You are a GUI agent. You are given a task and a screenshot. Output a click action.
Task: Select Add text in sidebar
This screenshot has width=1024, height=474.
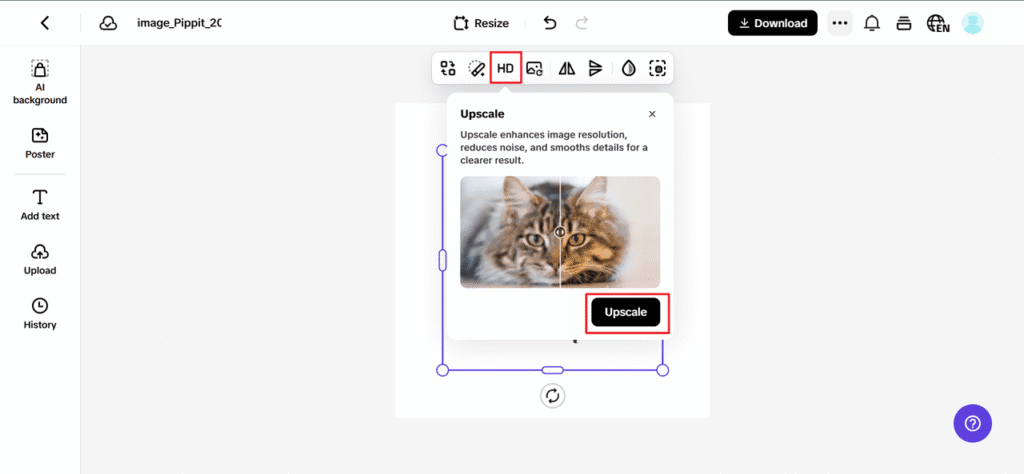pos(40,204)
